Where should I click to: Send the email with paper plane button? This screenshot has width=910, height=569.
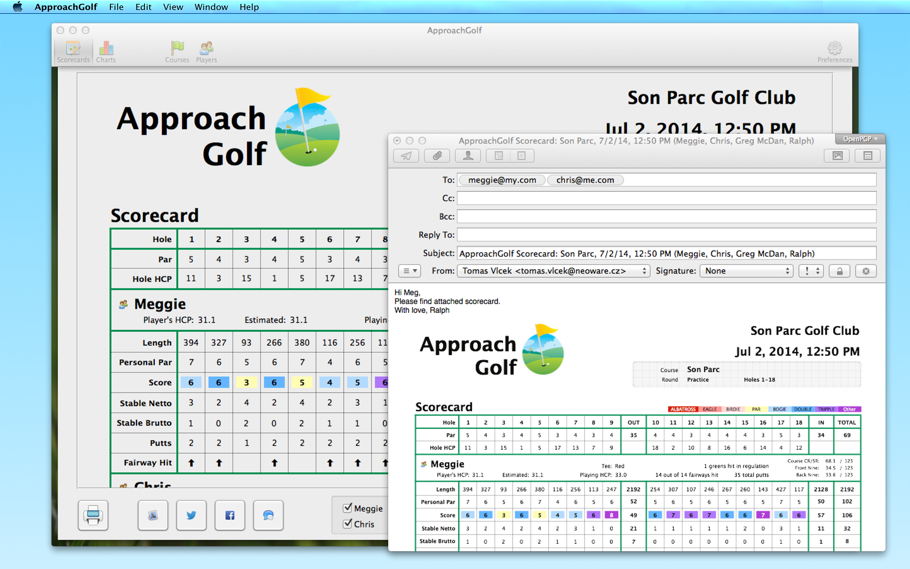click(x=406, y=156)
